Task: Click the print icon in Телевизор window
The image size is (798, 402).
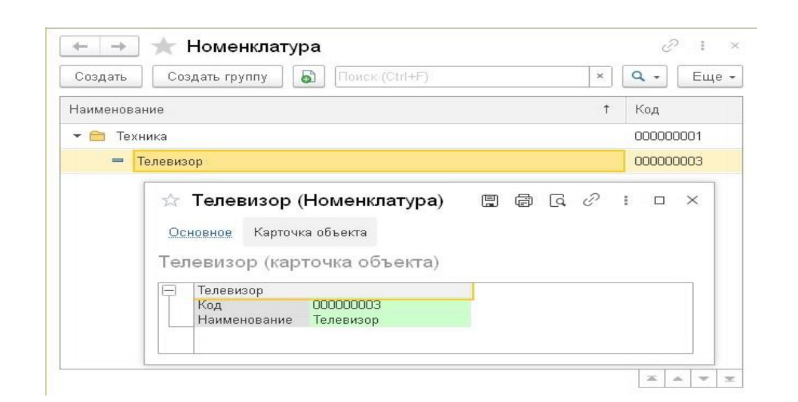Action: [x=550, y=201]
